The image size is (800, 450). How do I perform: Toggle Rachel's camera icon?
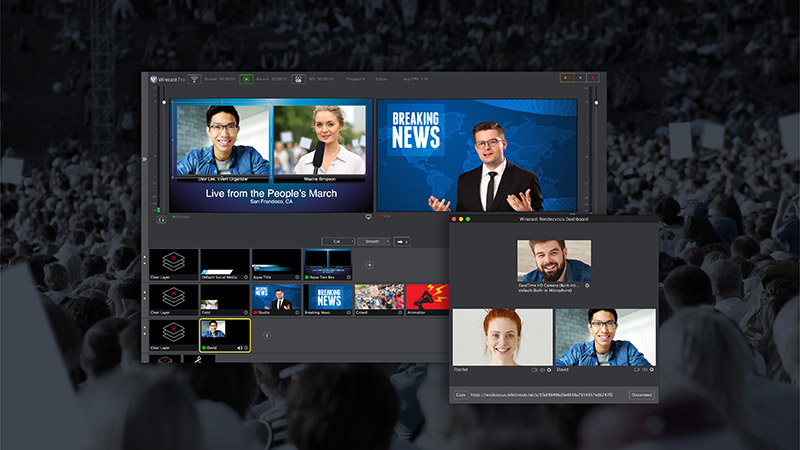click(534, 369)
